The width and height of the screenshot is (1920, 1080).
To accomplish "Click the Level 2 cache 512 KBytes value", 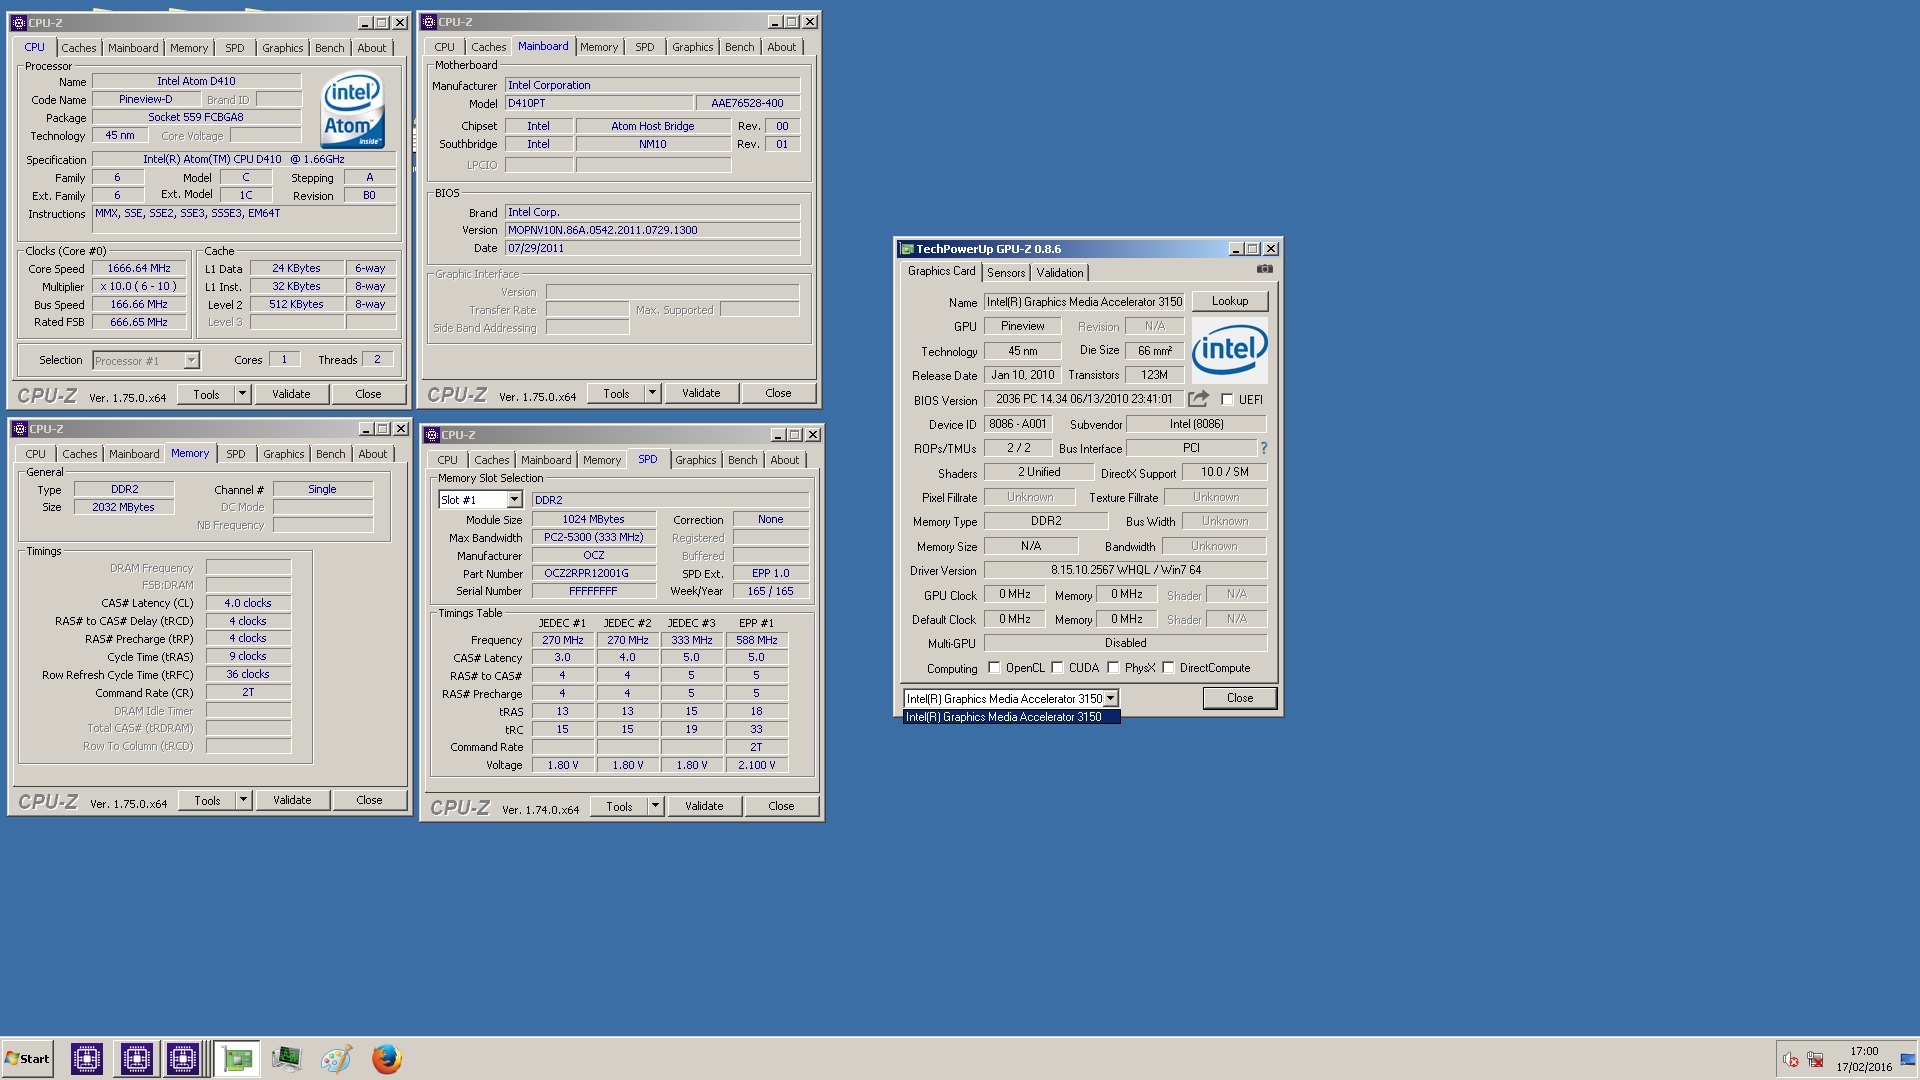I will [x=296, y=305].
